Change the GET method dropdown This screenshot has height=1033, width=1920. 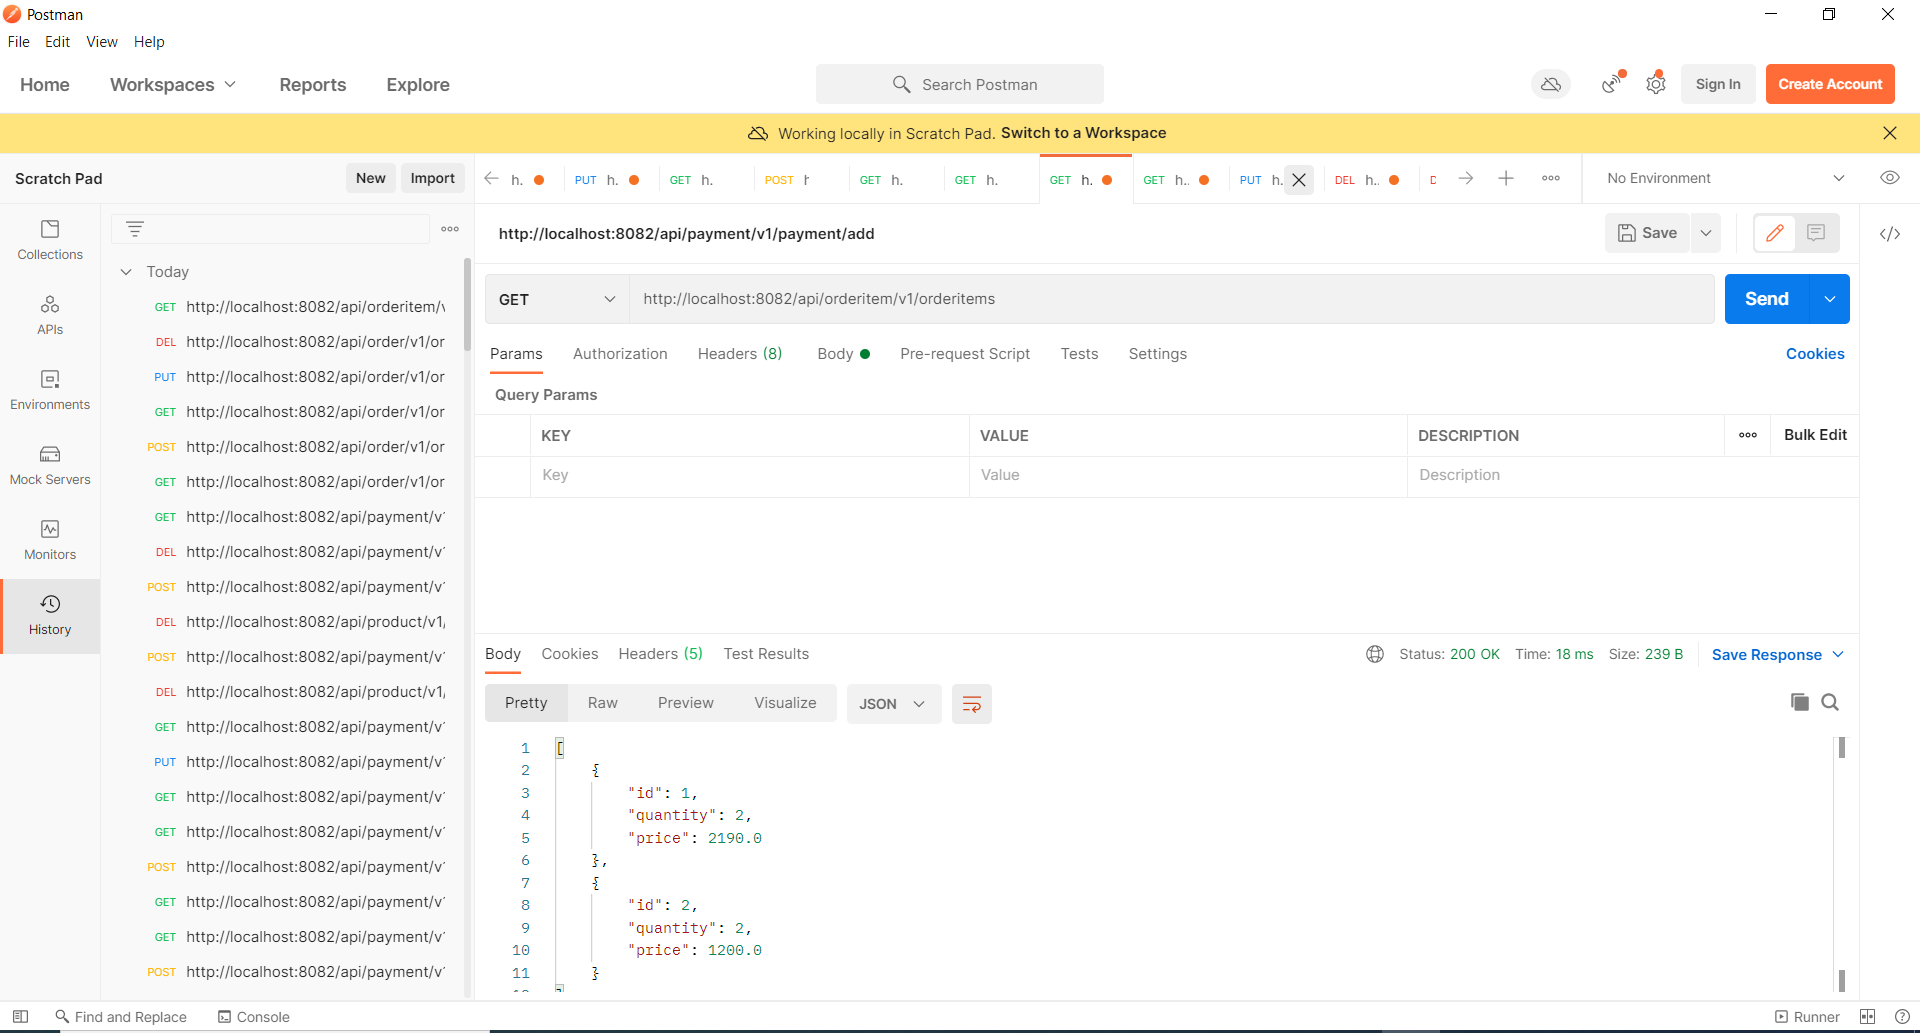557,299
